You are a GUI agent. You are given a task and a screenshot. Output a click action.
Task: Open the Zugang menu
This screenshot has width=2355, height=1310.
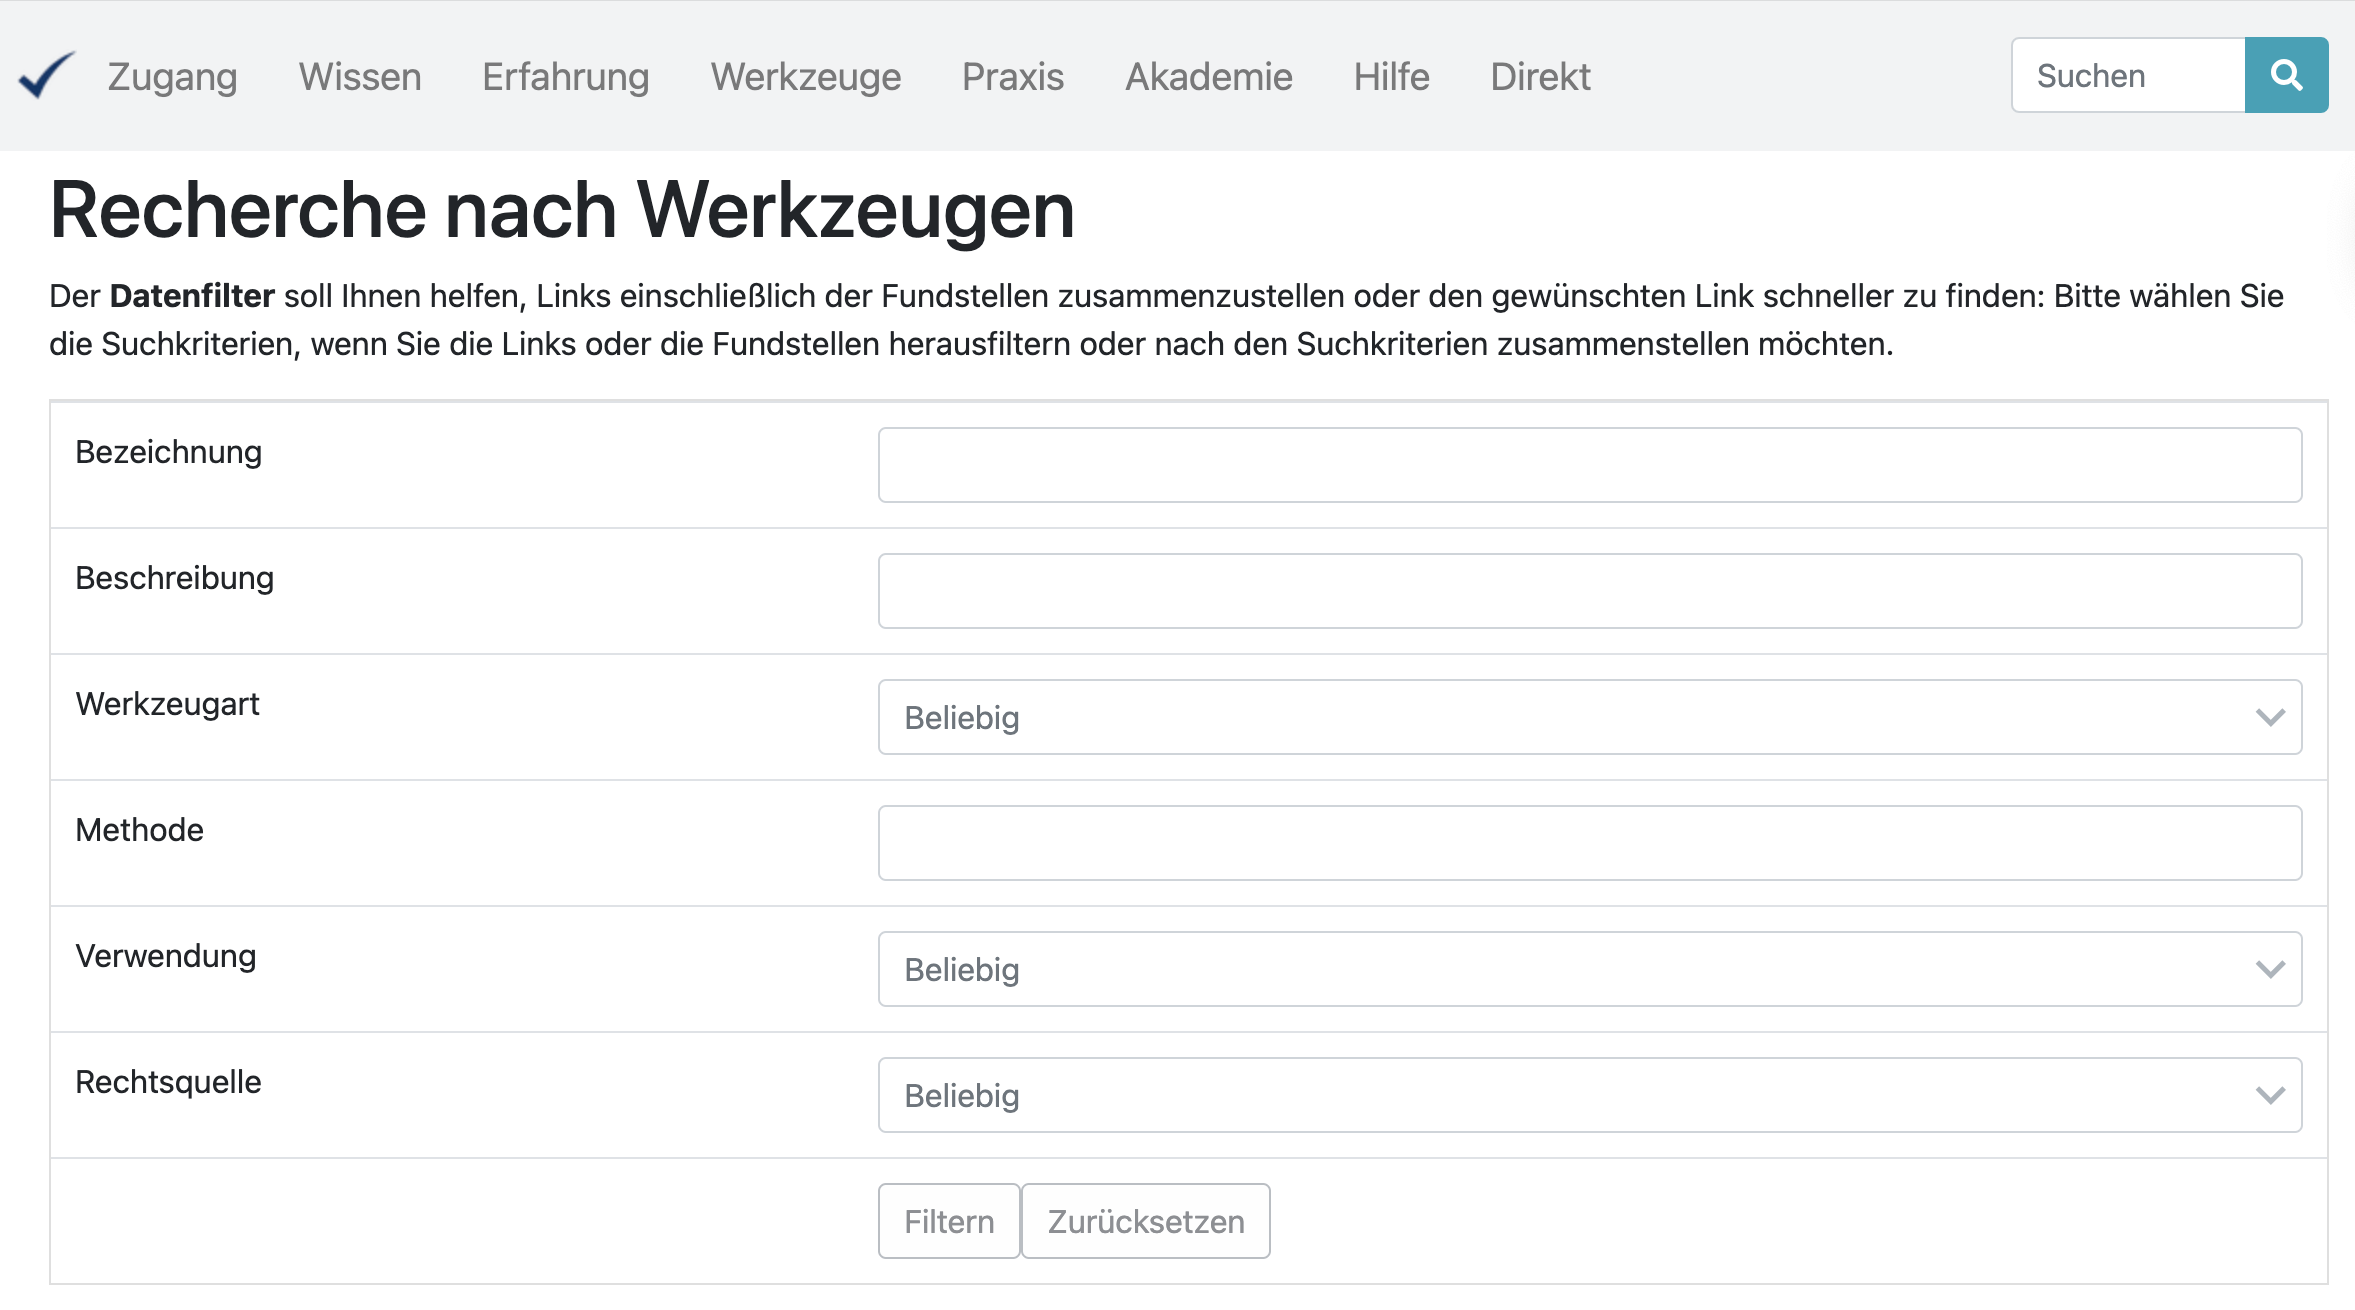click(x=172, y=77)
